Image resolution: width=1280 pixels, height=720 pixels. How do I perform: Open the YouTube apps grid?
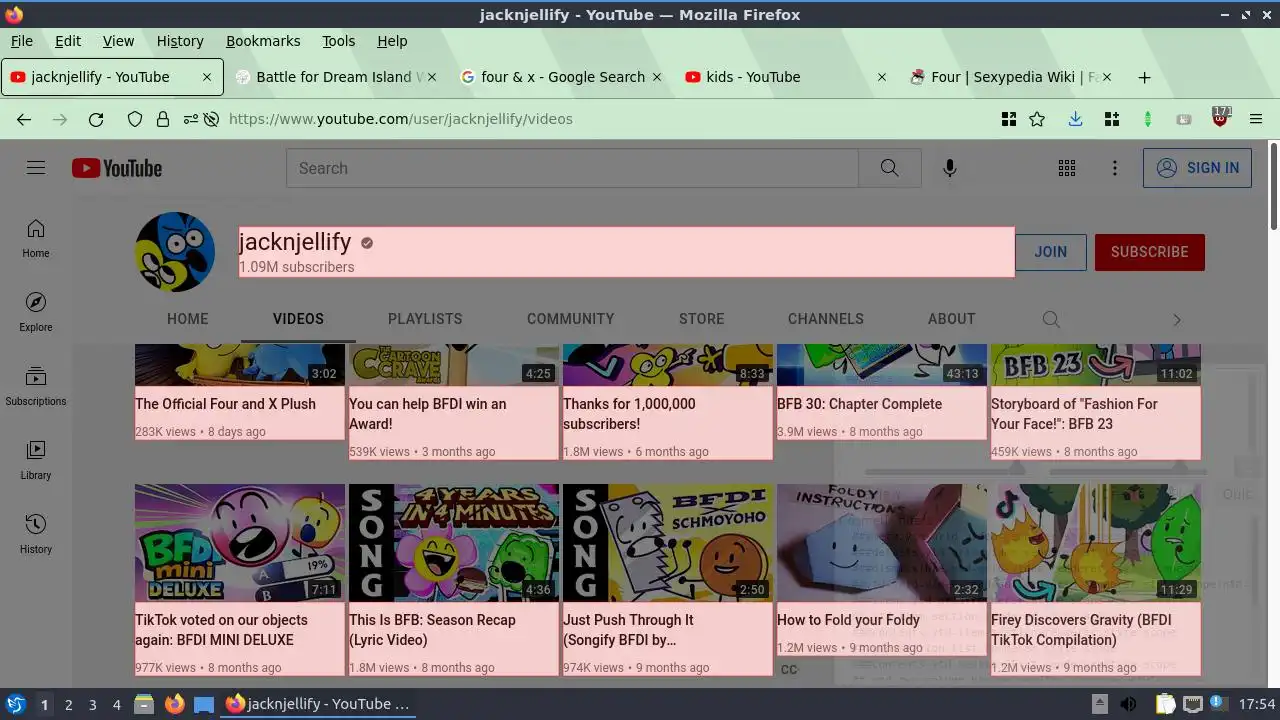pyautogui.click(x=1067, y=168)
